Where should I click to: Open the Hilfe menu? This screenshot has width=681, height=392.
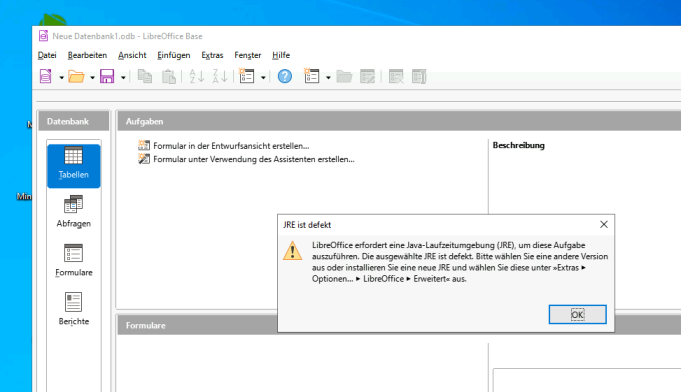(281, 55)
